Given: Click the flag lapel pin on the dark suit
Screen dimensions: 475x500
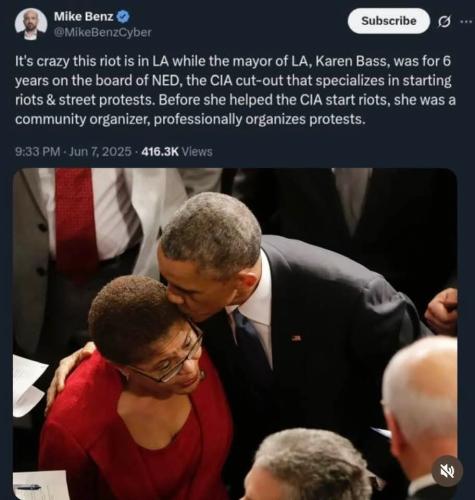Looking at the screenshot, I should pyautogui.click(x=296, y=338).
